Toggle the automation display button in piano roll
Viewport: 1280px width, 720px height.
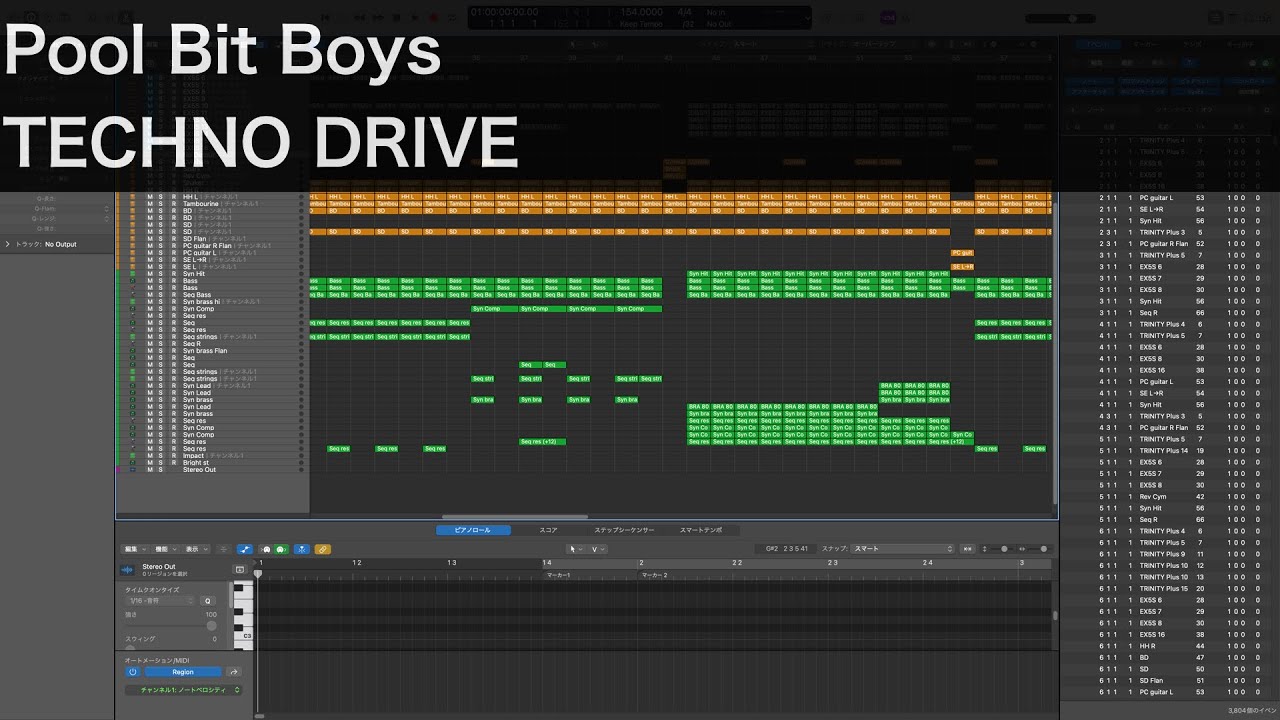[245, 549]
